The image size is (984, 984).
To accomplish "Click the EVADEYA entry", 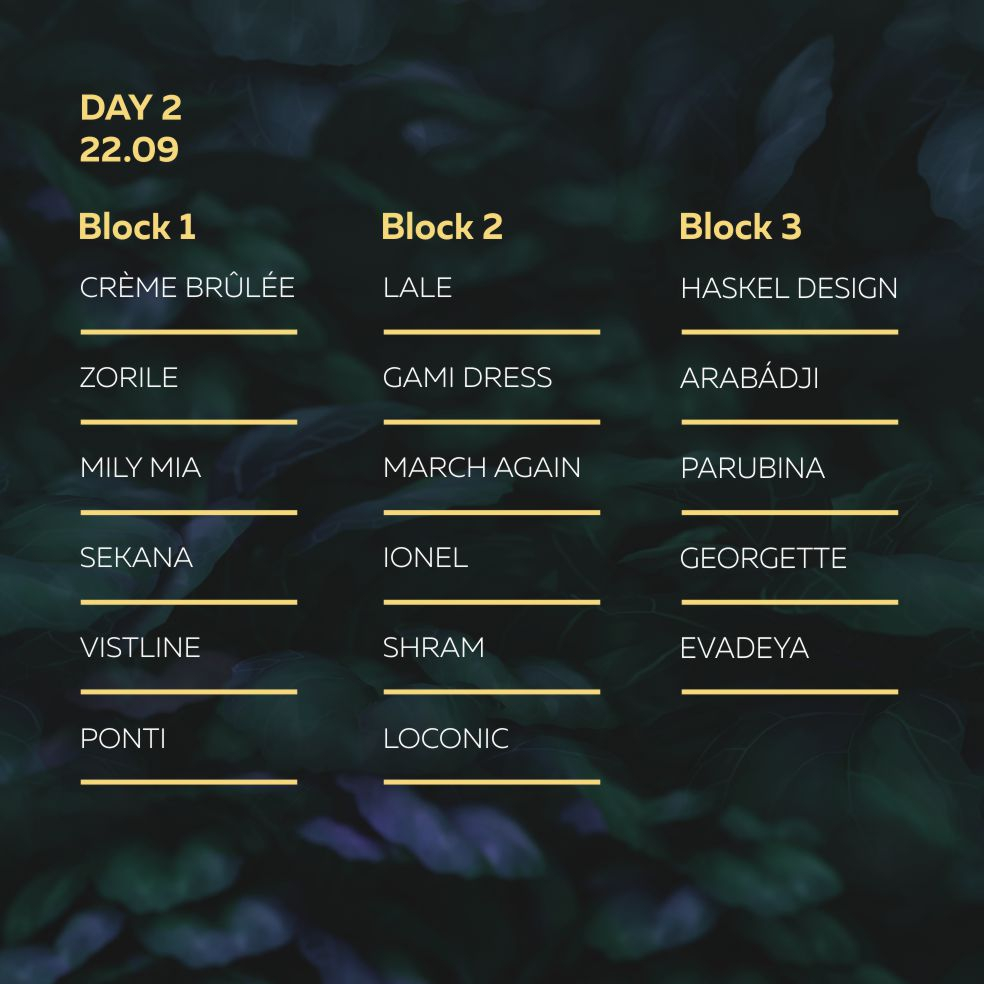I will [x=744, y=648].
